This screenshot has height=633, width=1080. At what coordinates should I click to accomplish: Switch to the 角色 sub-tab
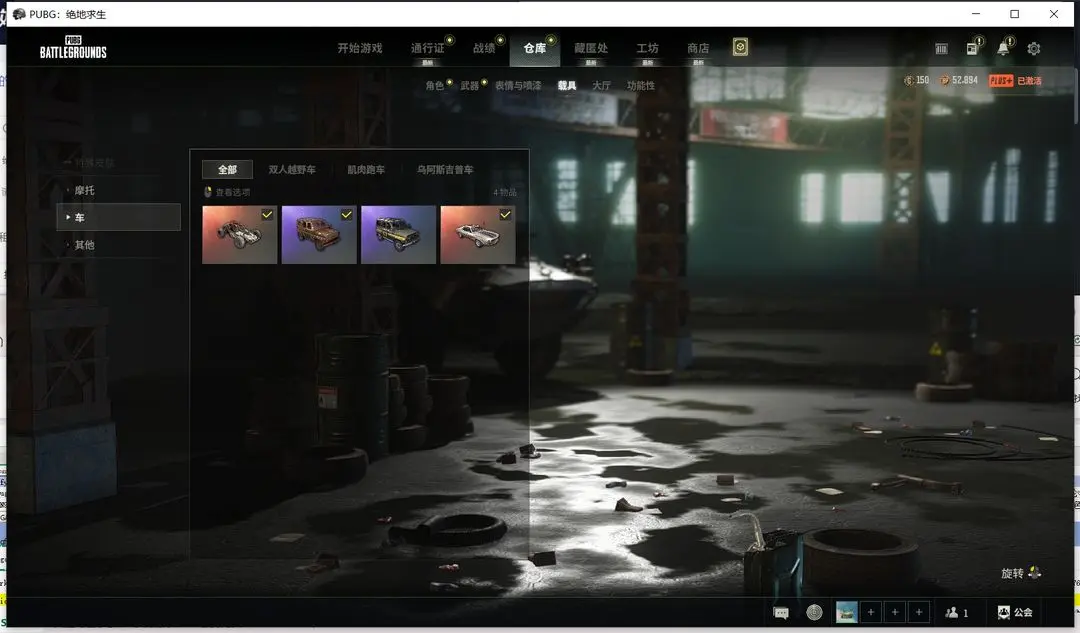pos(435,85)
